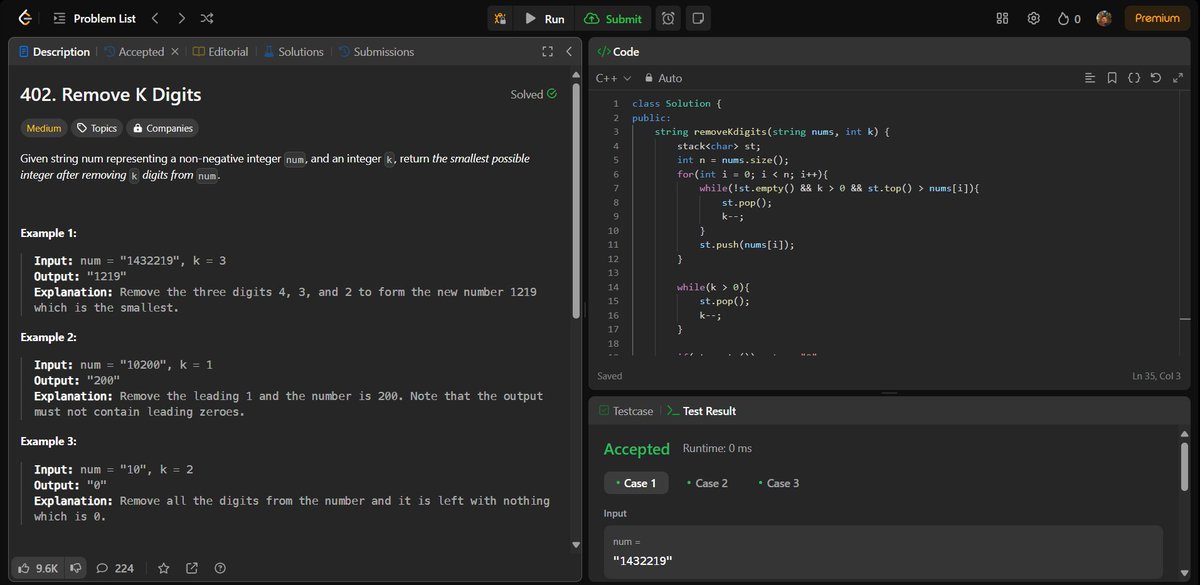The image size is (1200, 585).
Task: Click the problem title 402. Remove K Digits
Action: (x=111, y=95)
